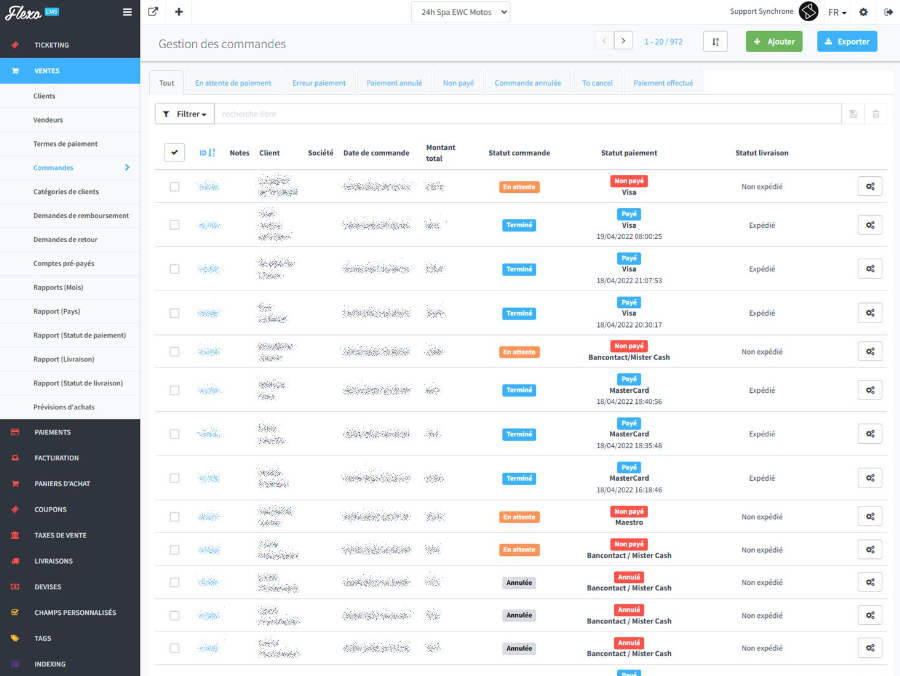This screenshot has height=676, width=900.
Task: Toggle the select-all checkbox in table header
Action: tap(174, 152)
